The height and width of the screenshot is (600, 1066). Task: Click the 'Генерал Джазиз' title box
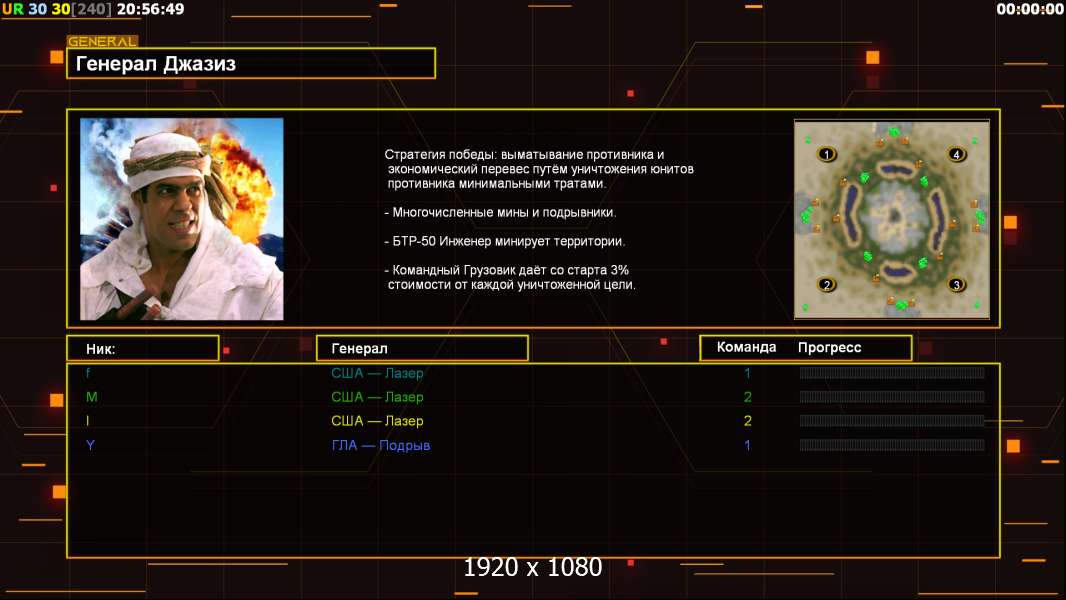click(251, 63)
